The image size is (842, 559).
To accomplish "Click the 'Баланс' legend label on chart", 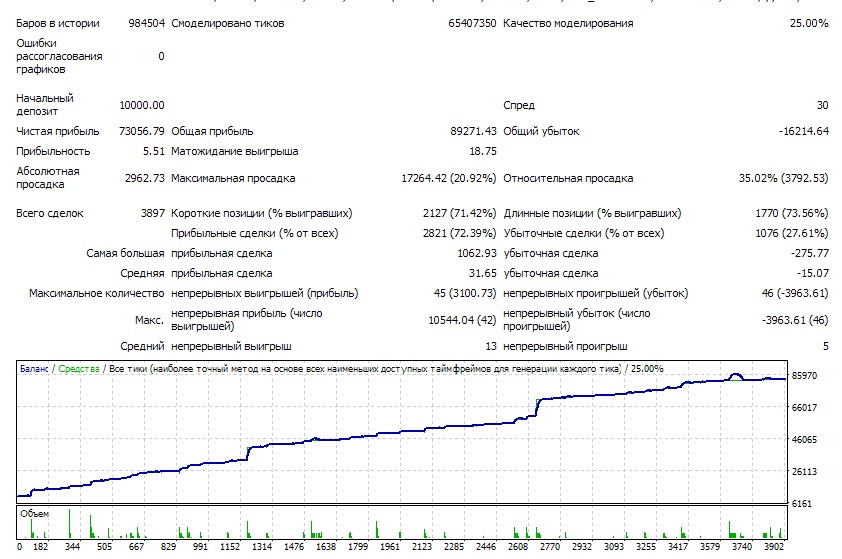I will pyautogui.click(x=34, y=369).
